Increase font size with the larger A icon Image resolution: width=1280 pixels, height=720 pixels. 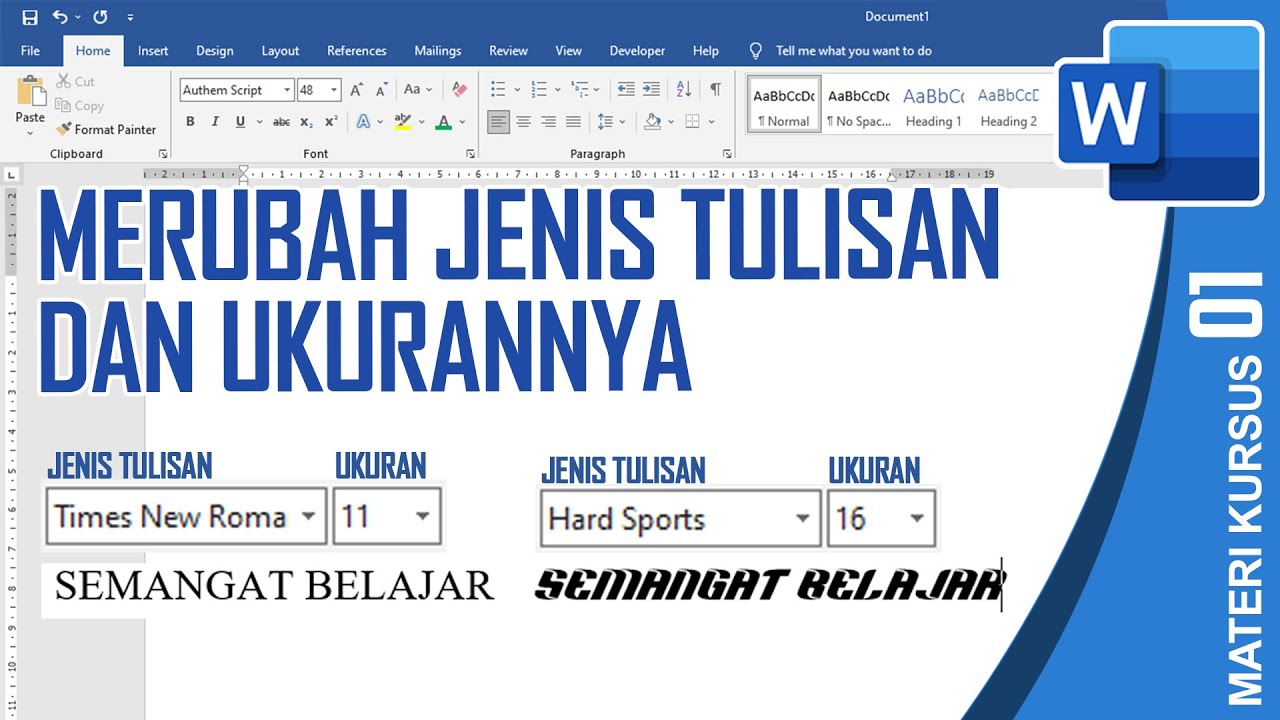[359, 90]
